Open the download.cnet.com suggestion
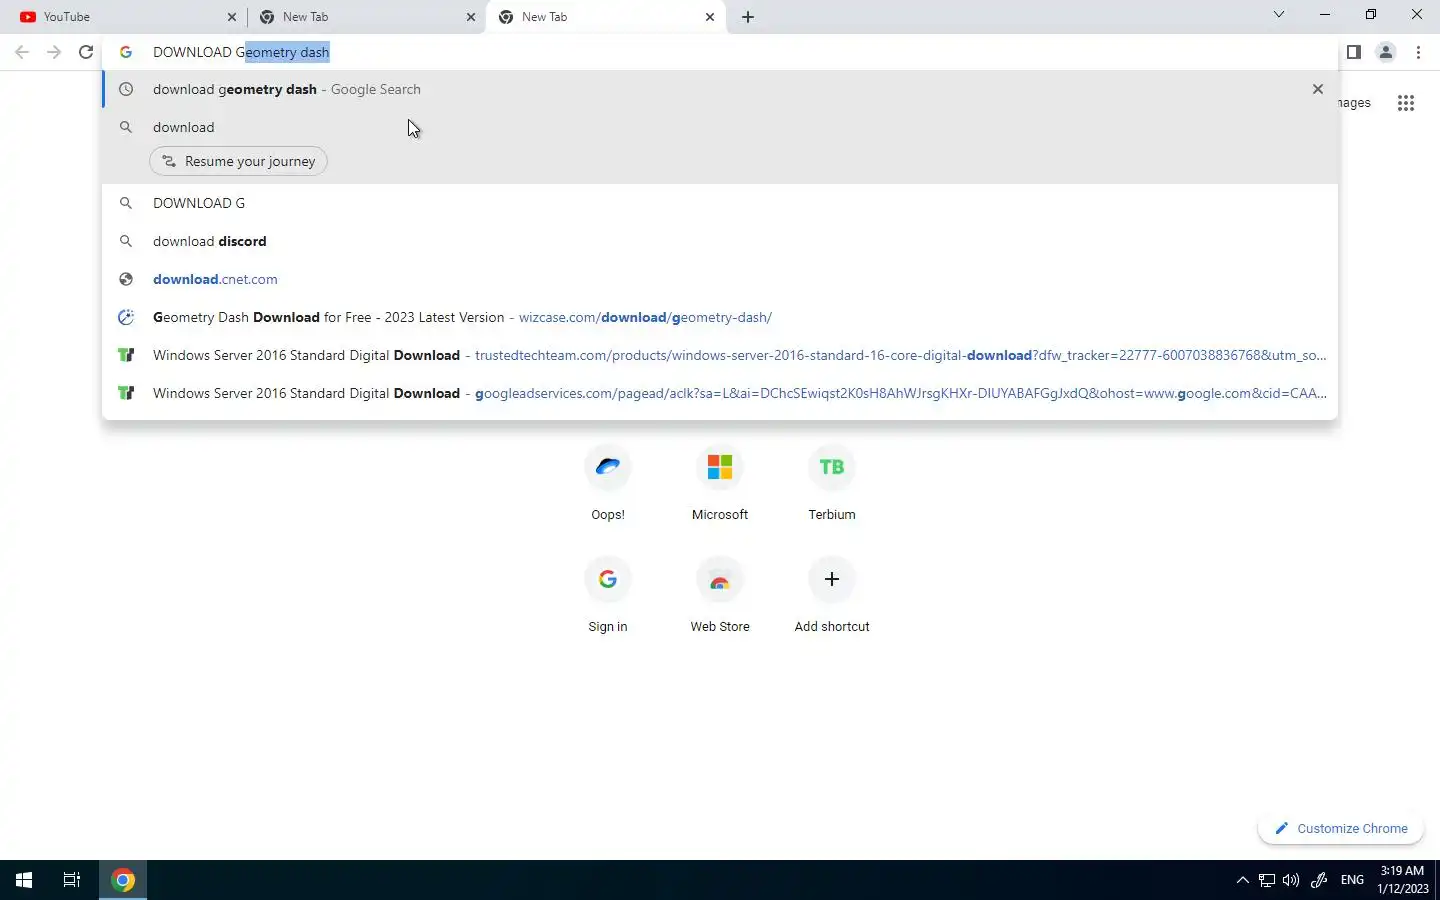 (720, 279)
